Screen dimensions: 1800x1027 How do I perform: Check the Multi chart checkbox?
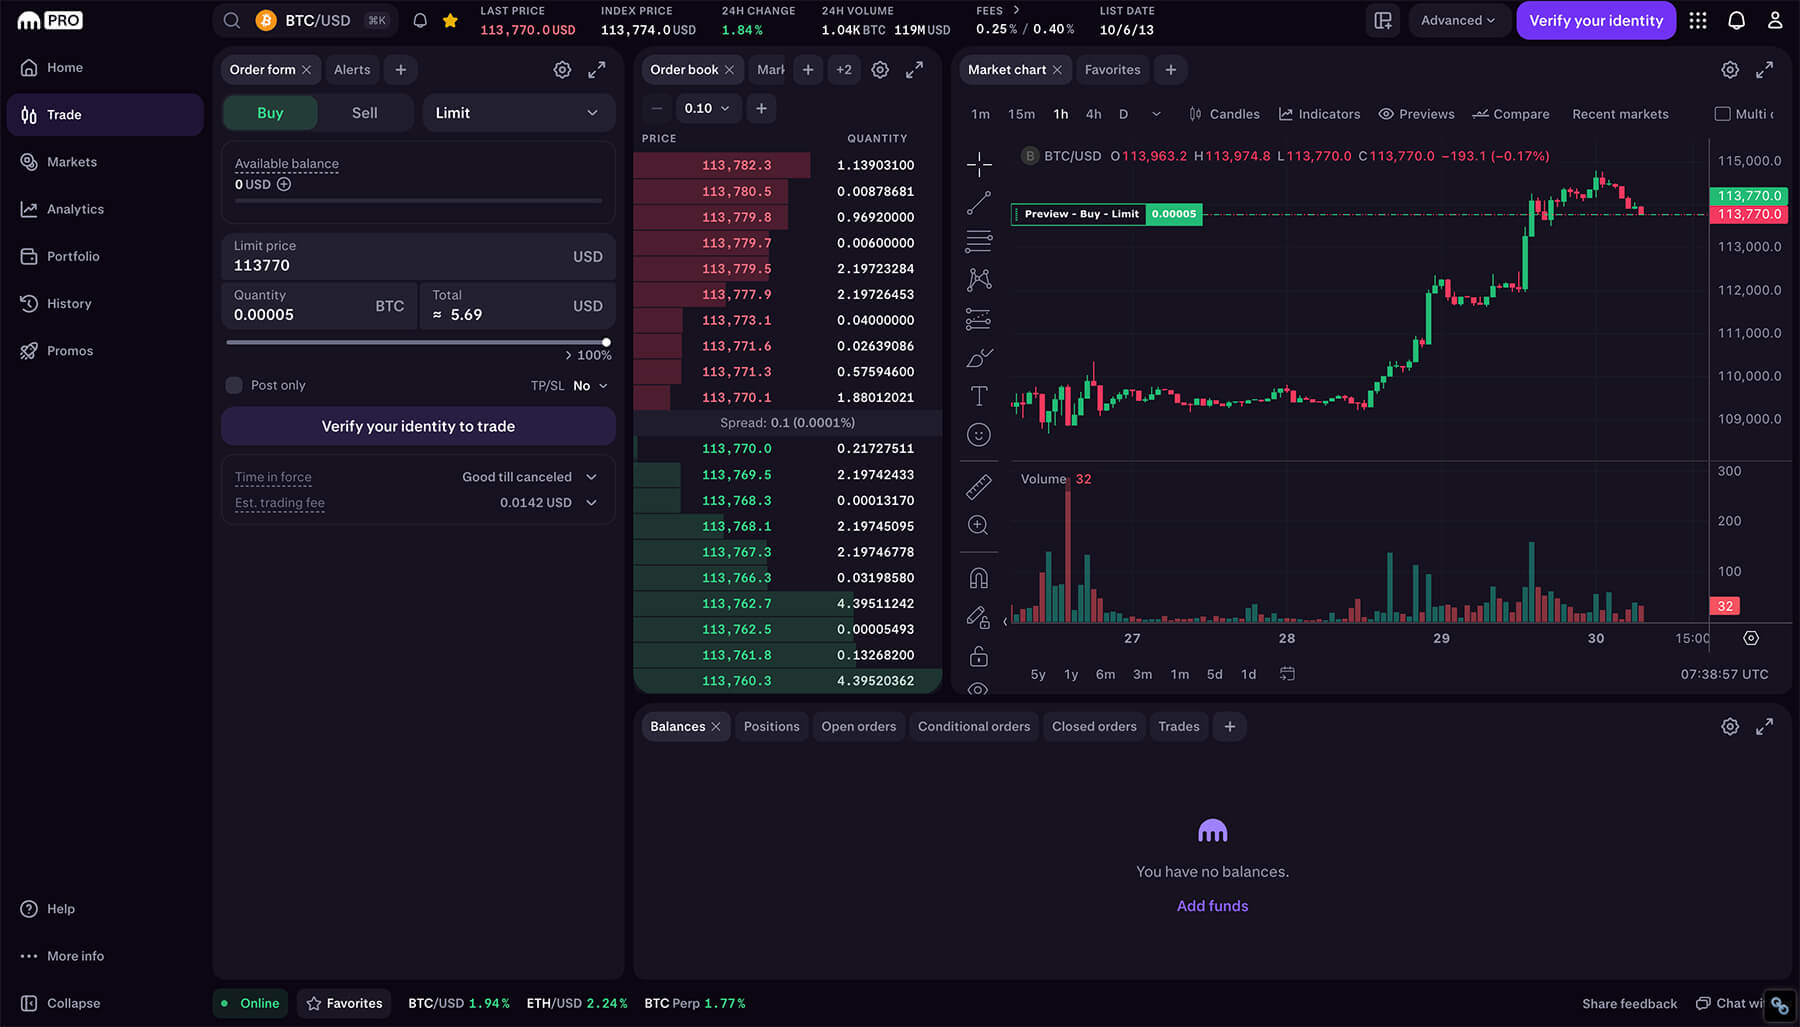(x=1722, y=114)
